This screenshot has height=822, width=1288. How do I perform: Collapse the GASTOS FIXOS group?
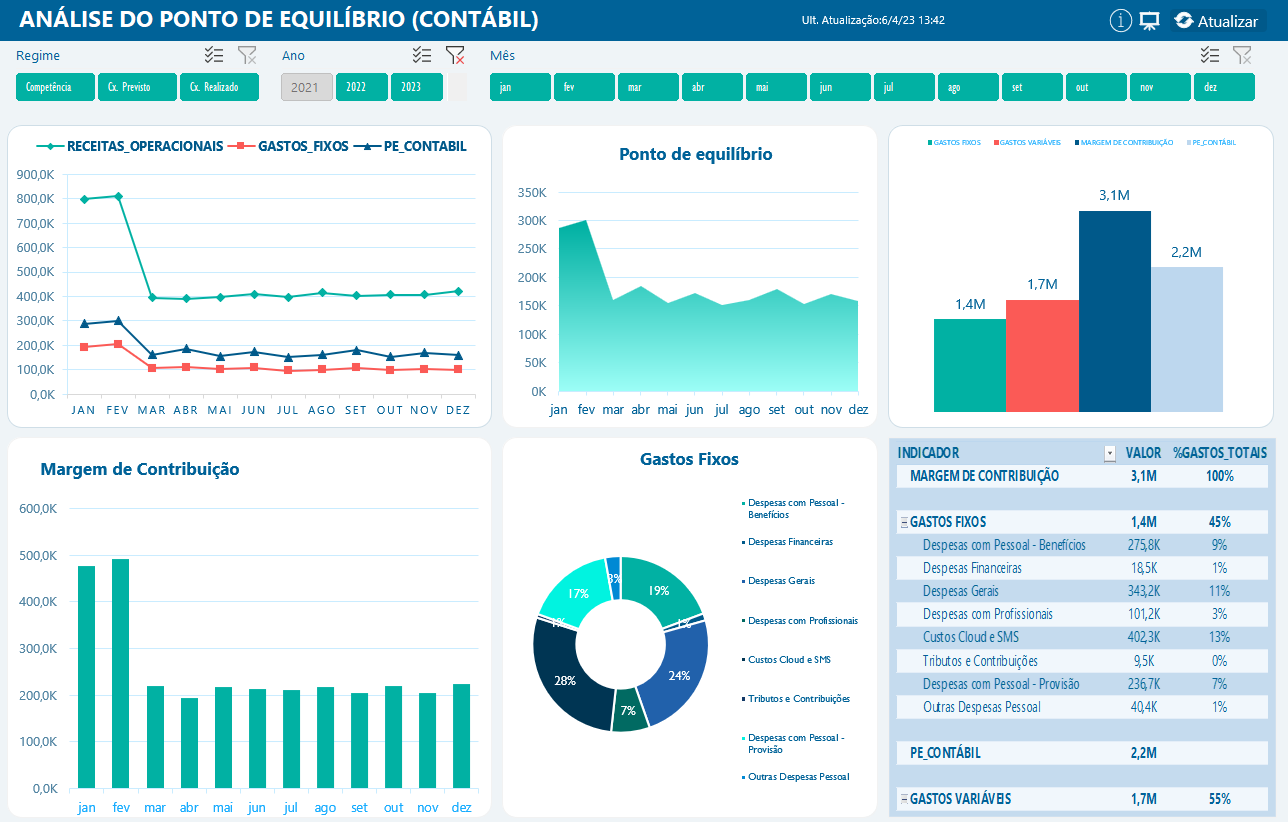tap(904, 522)
